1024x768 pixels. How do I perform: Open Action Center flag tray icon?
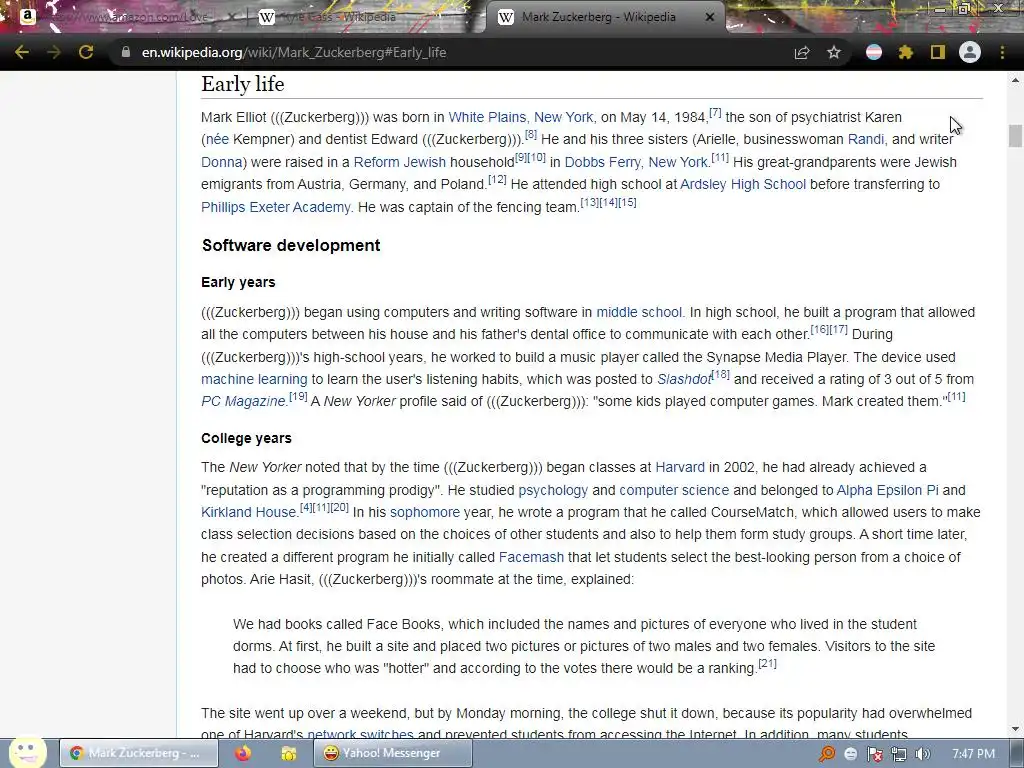click(x=874, y=754)
